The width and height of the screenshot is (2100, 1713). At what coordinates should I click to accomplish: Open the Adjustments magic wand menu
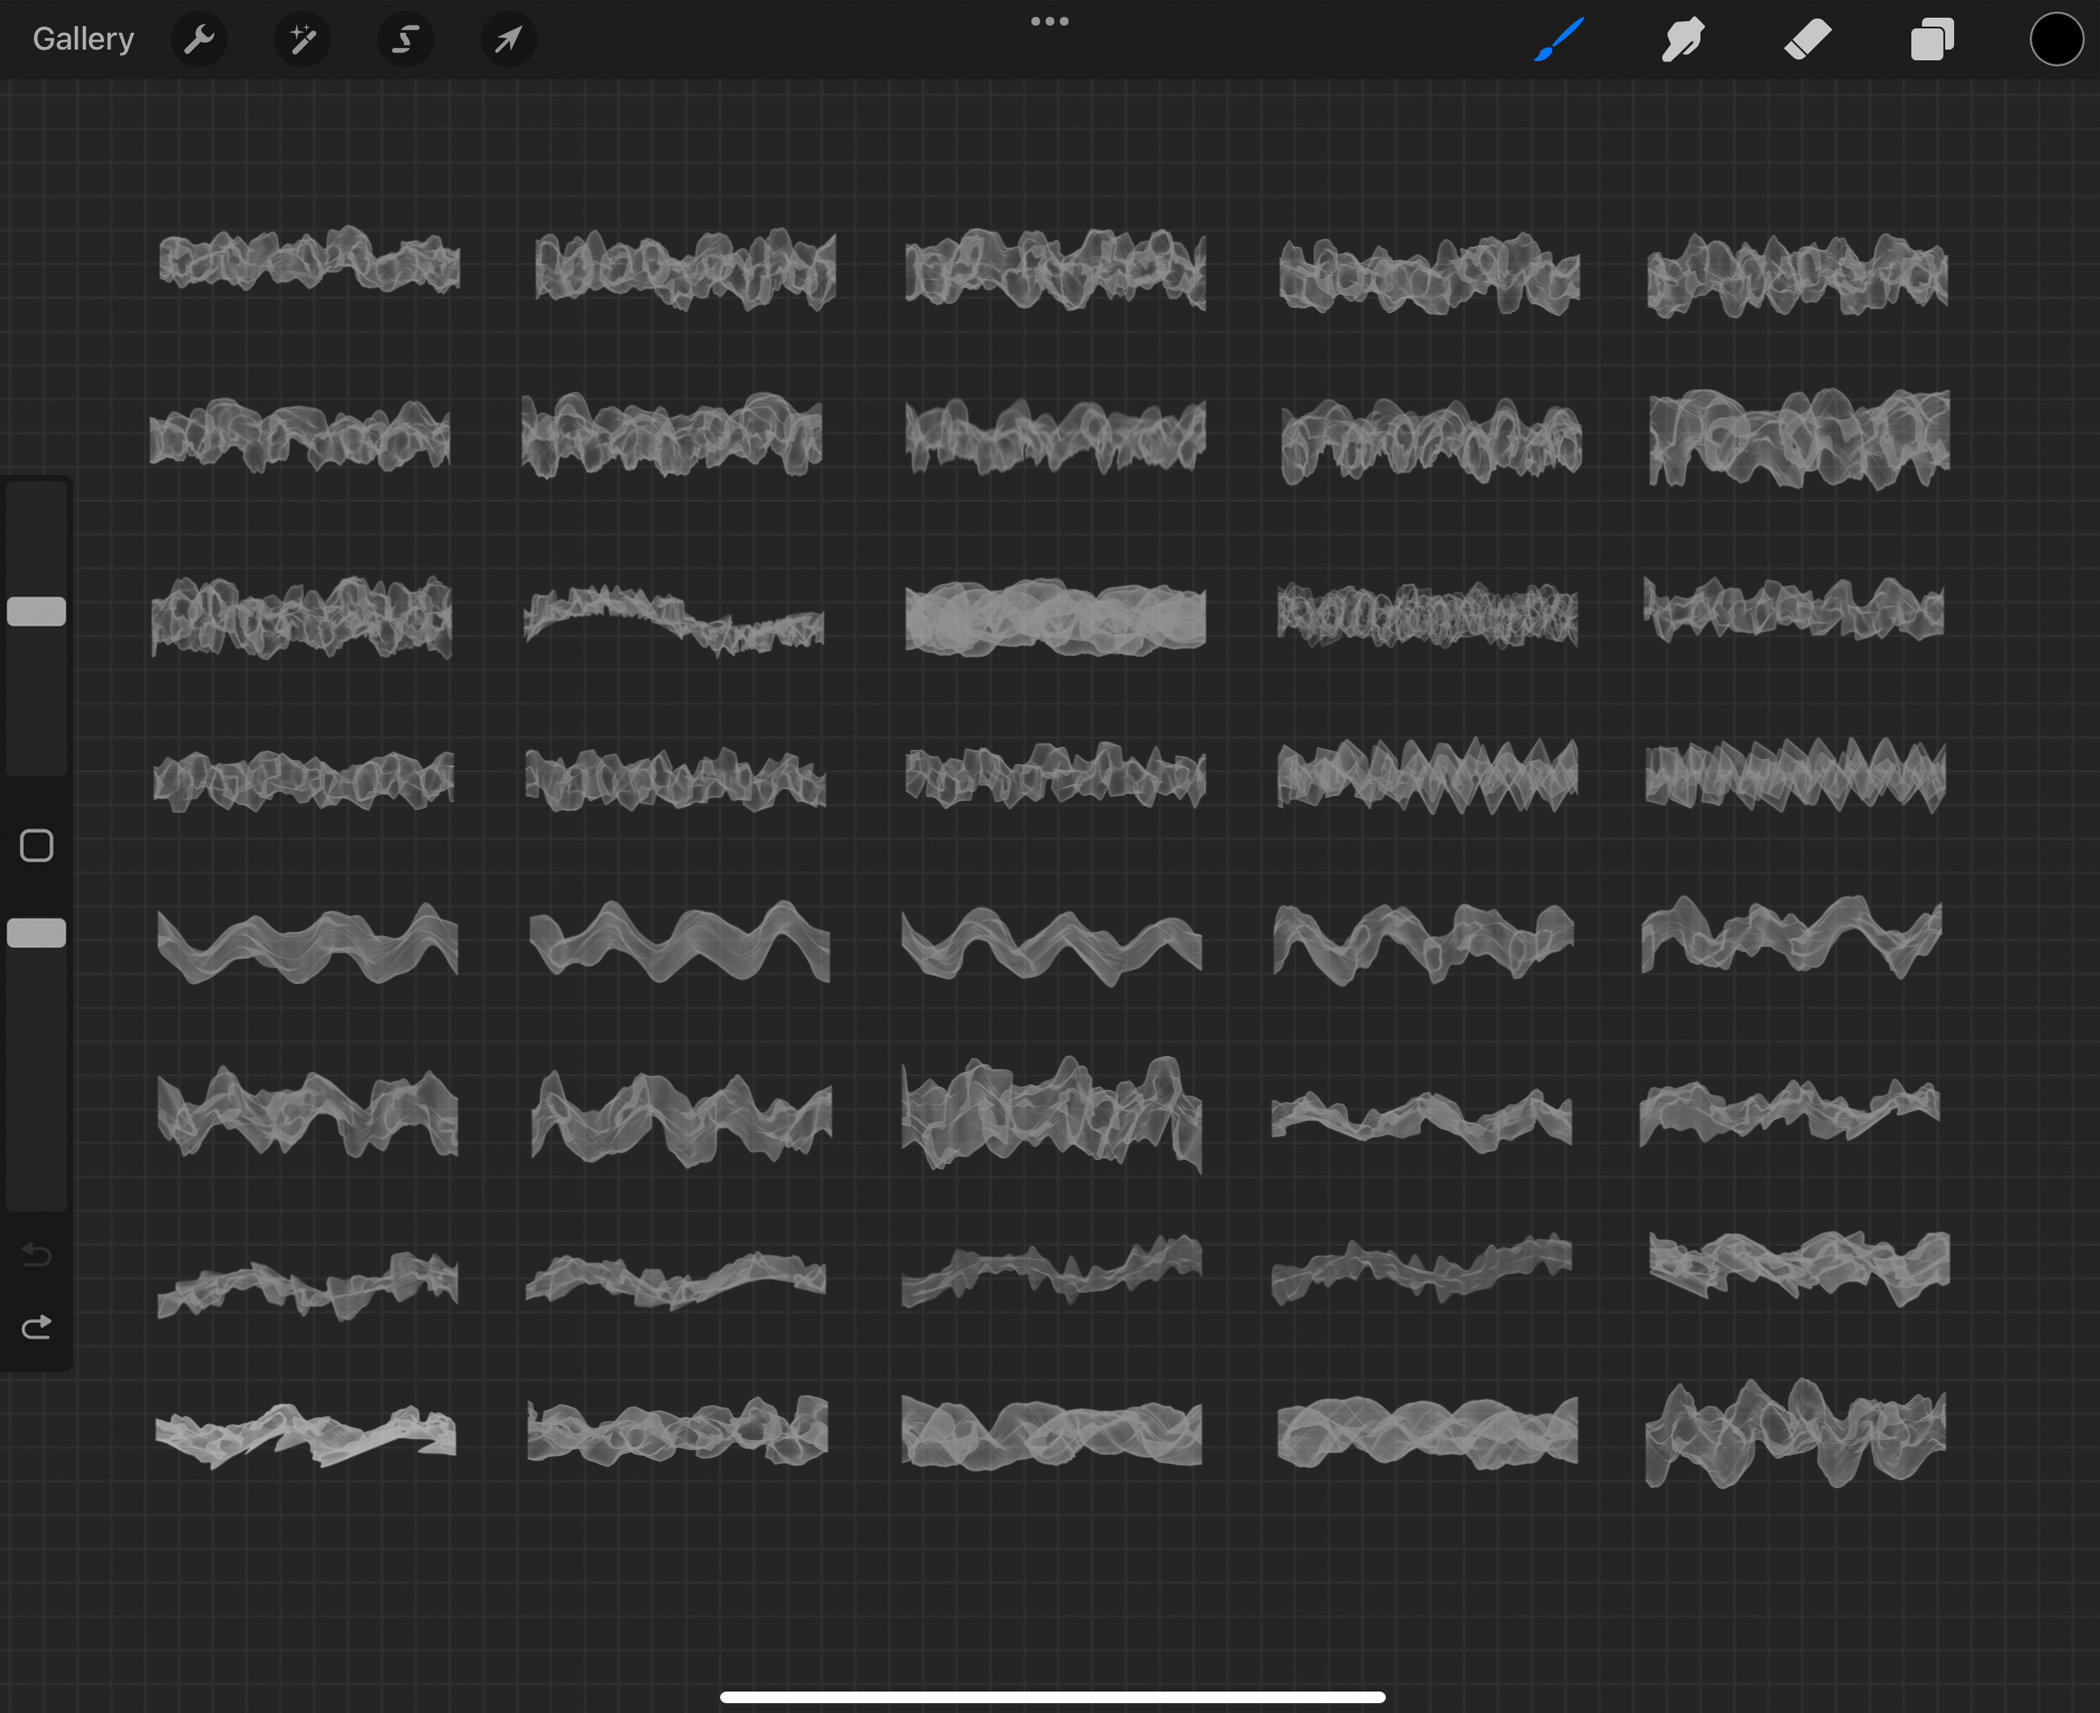(x=302, y=39)
